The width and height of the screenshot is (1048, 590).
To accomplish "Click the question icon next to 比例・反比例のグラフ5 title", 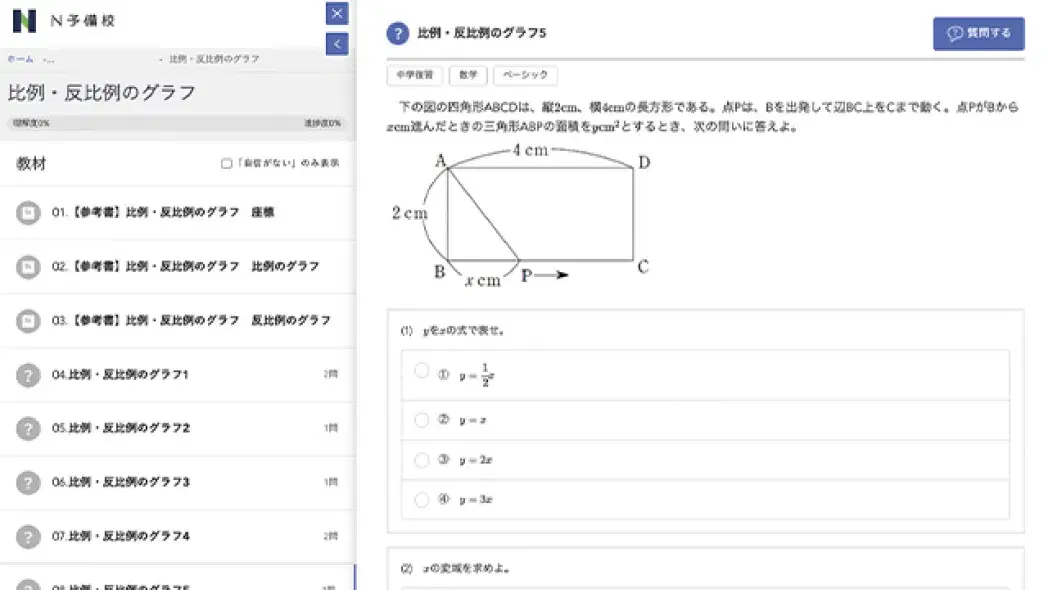I will pyautogui.click(x=398, y=32).
